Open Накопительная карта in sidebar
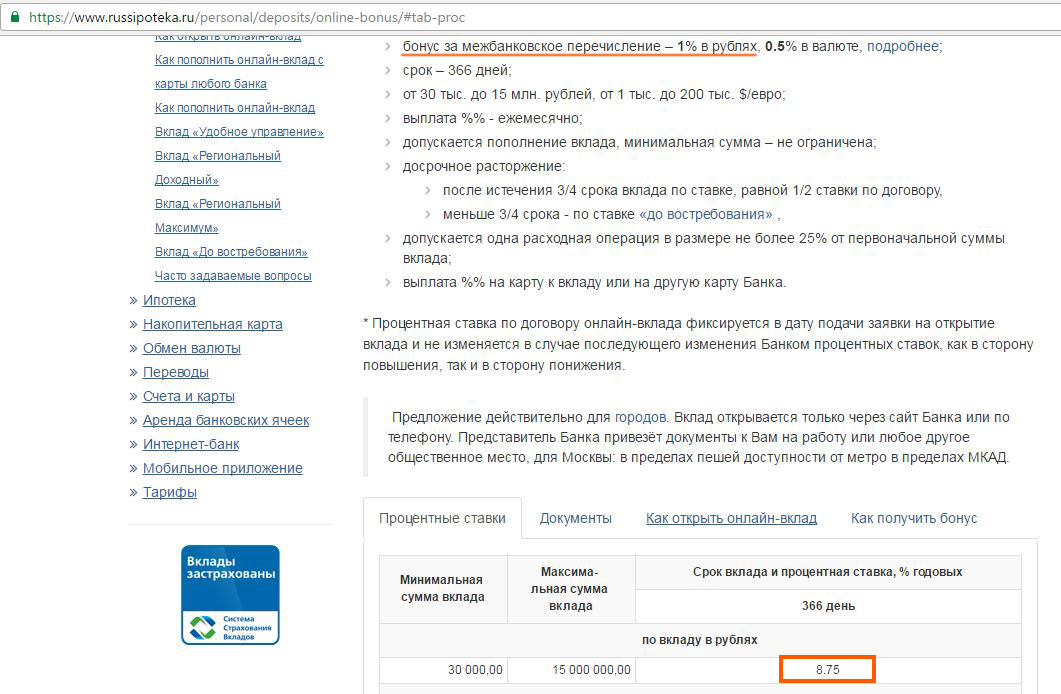This screenshot has width=1061, height=694. pyautogui.click(x=212, y=324)
